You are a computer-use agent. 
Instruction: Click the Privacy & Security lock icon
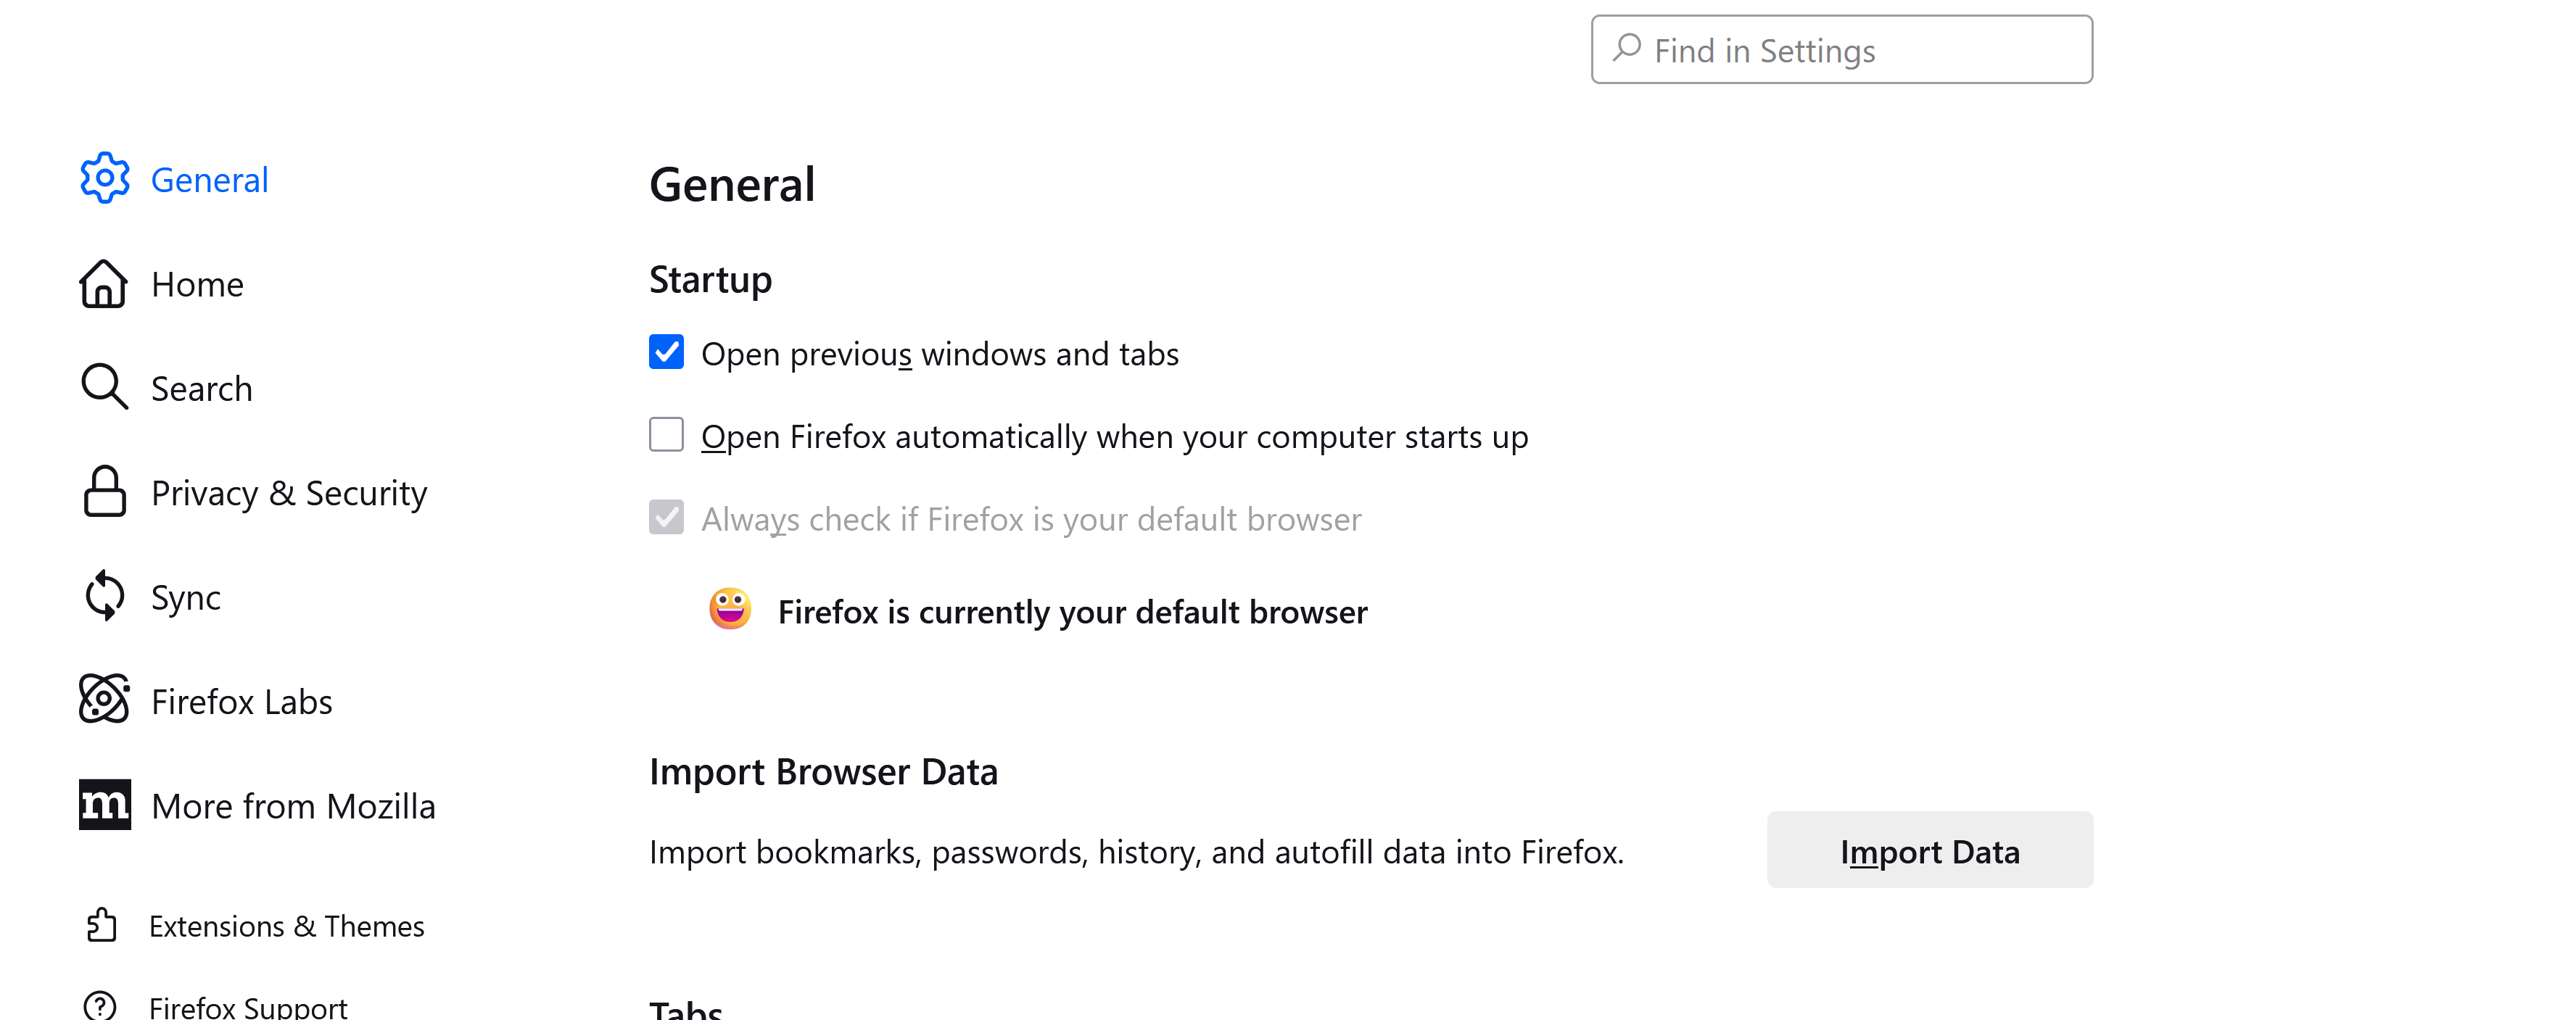click(x=104, y=492)
